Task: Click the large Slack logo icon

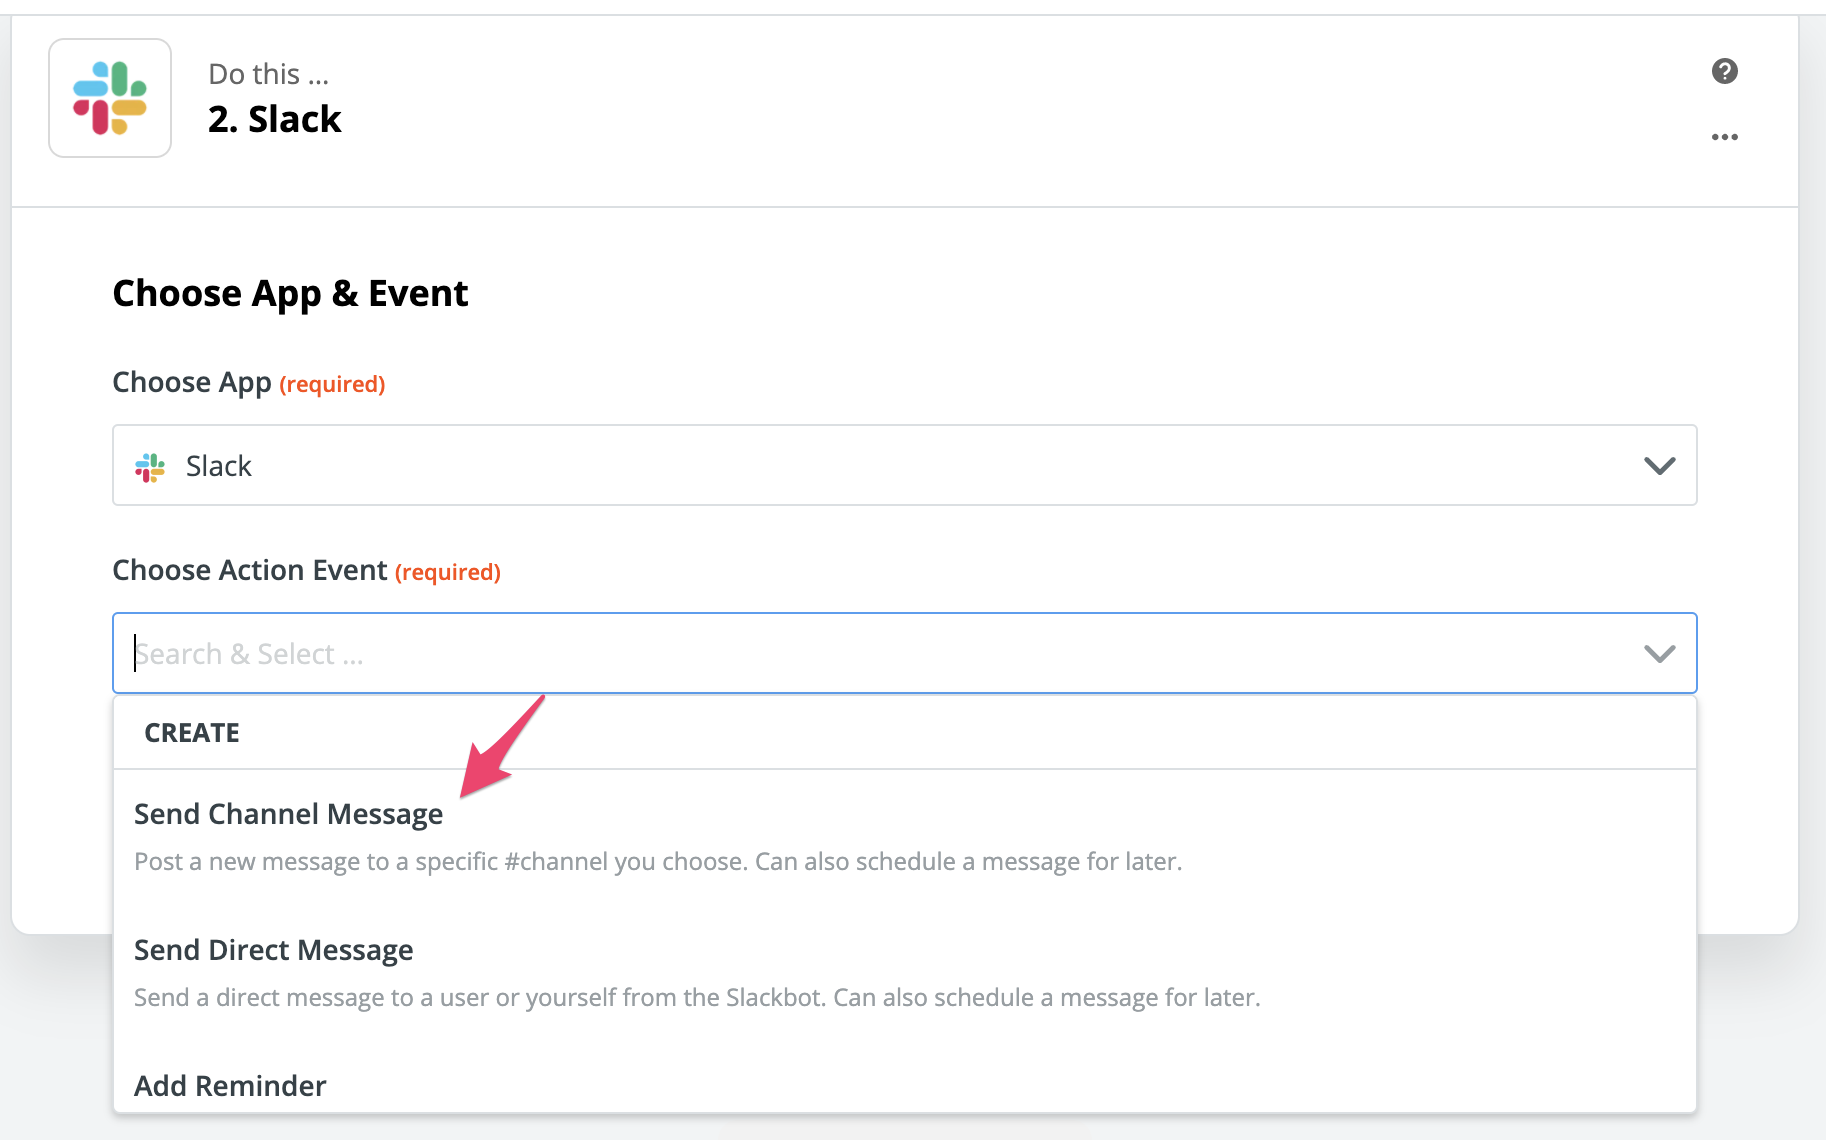Action: (110, 98)
